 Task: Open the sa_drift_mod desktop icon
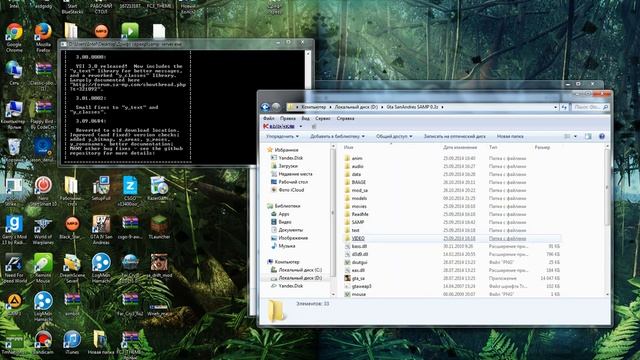tap(159, 265)
